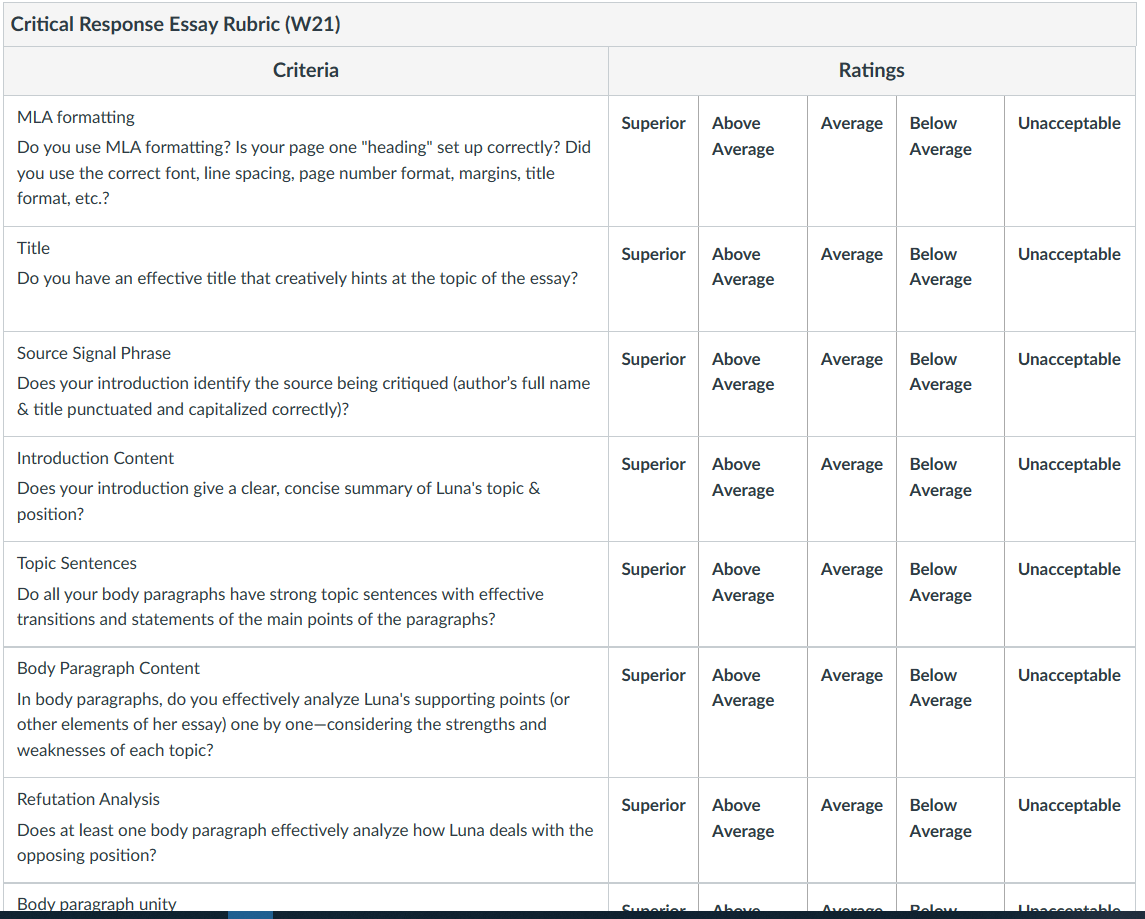The width and height of the screenshot is (1145, 919).
Task: Click the rubric title Critical Response Essay Rubric (W21)
Action: [x=175, y=24]
